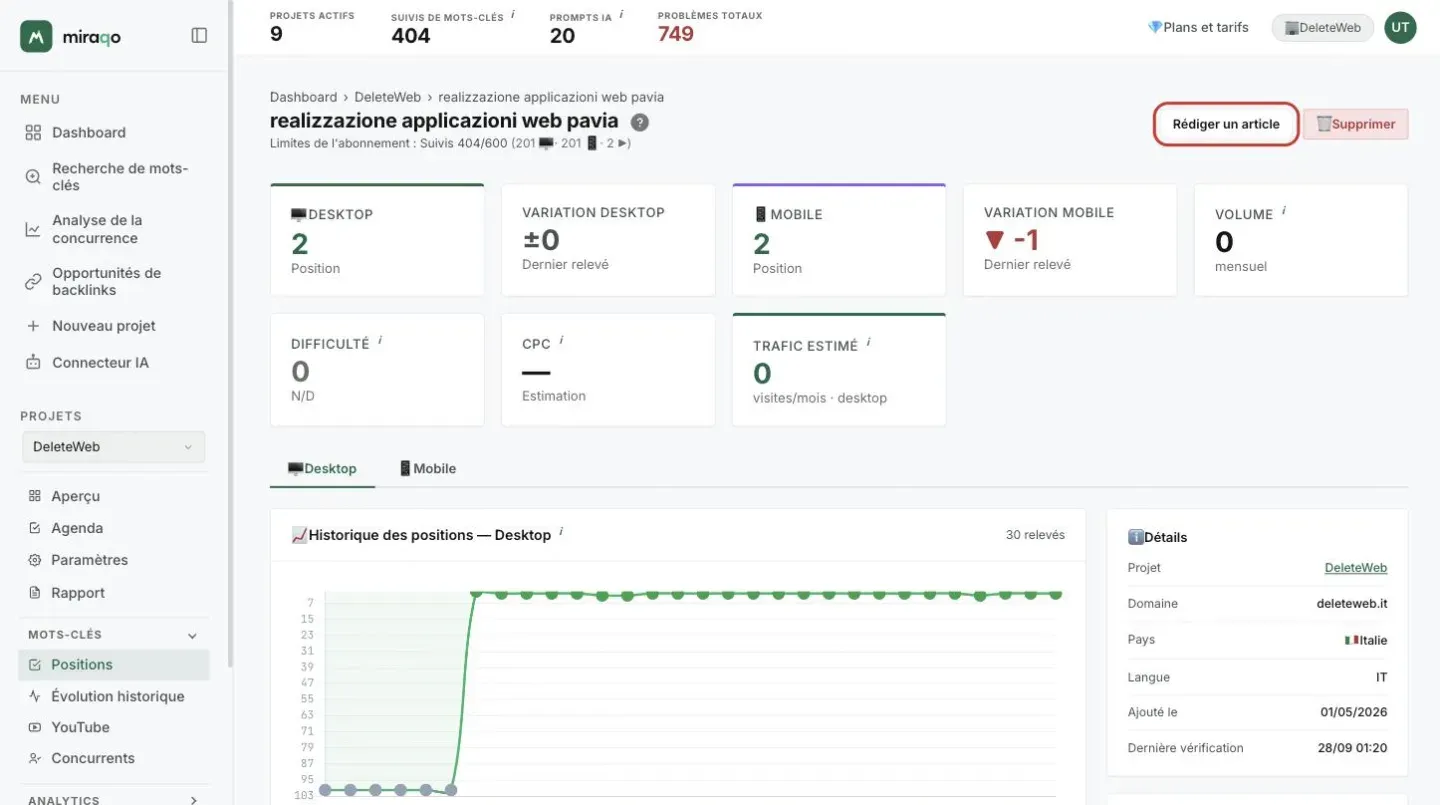Open the DeleteWeb project dropdown
This screenshot has width=1440, height=805.
[x=113, y=447]
